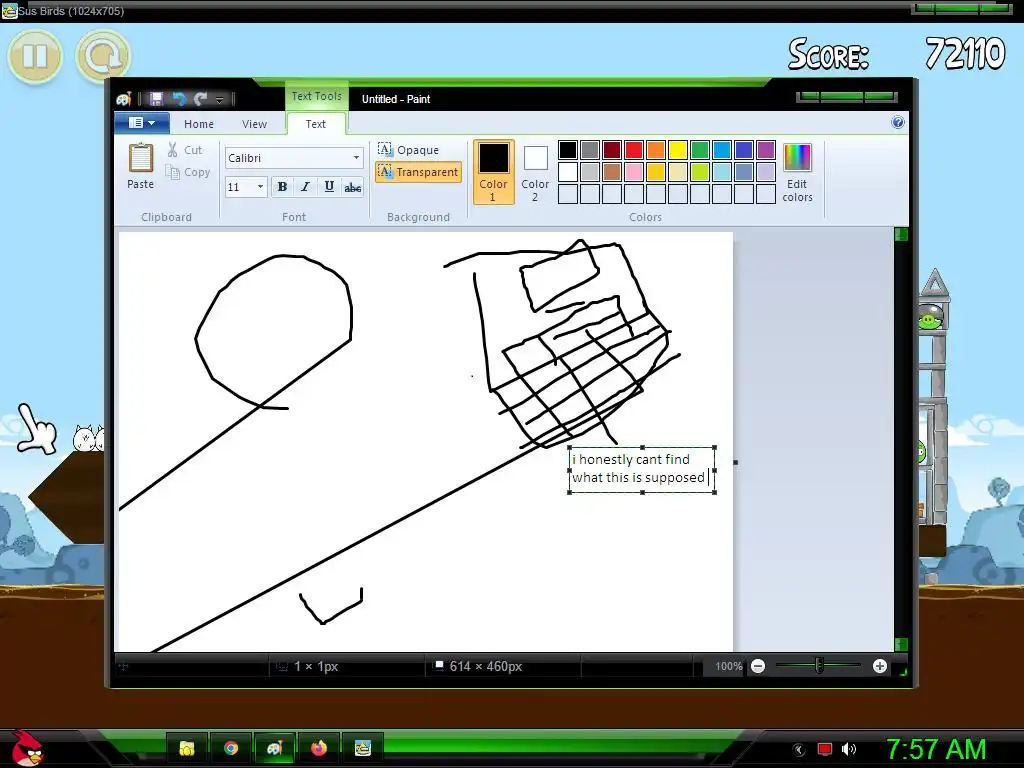Switch to Sus Birds taskbar icon
The width and height of the screenshot is (1024, 768).
click(x=362, y=748)
